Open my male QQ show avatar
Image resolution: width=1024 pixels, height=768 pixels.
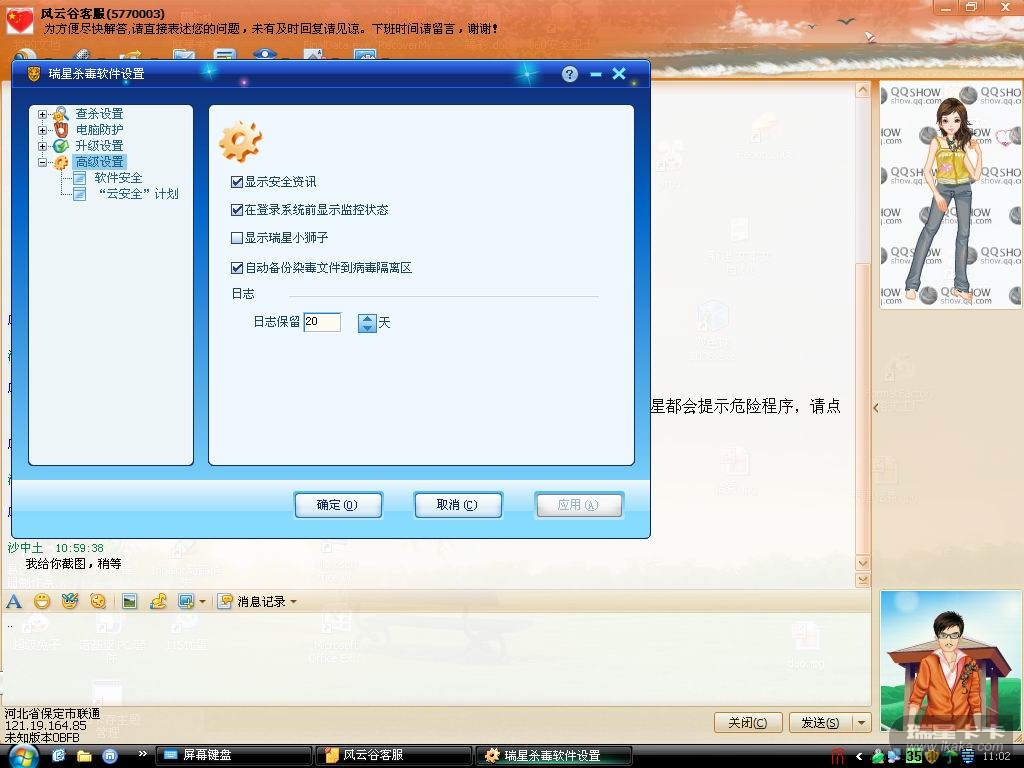[951, 661]
